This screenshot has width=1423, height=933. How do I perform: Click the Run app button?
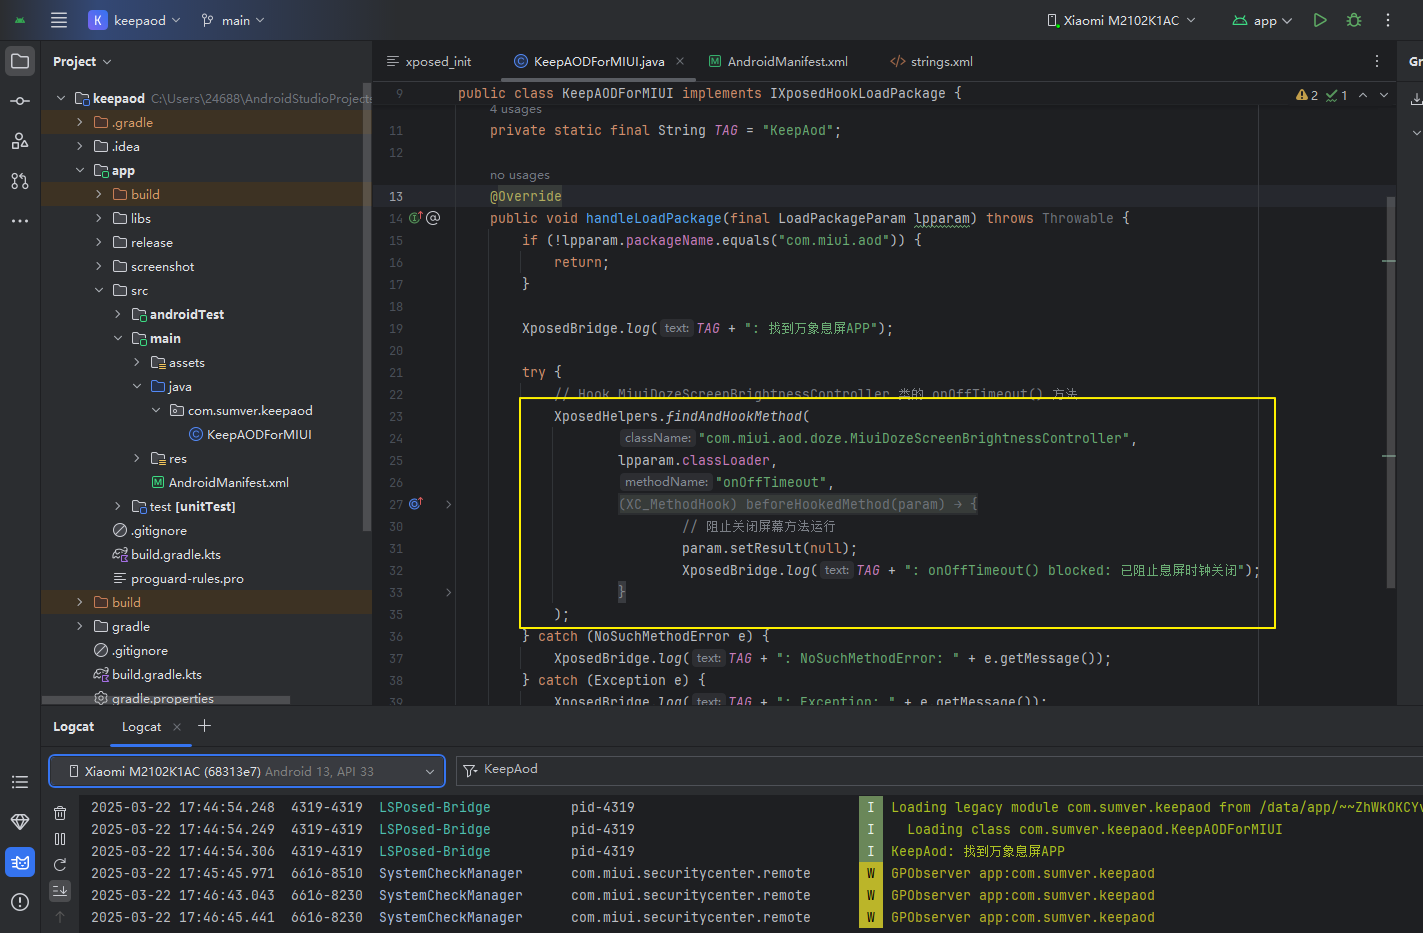1320,20
